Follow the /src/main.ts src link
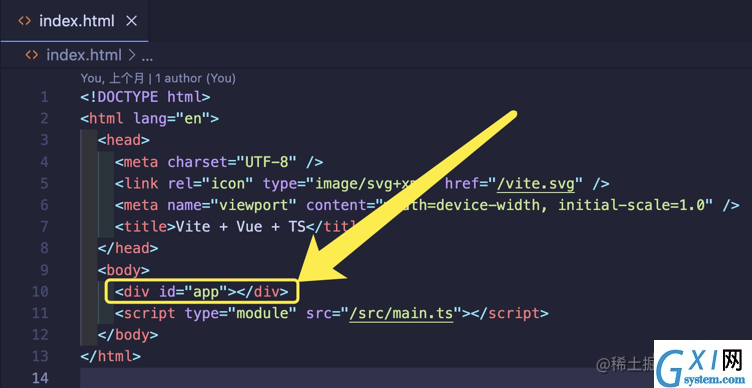 [401, 313]
